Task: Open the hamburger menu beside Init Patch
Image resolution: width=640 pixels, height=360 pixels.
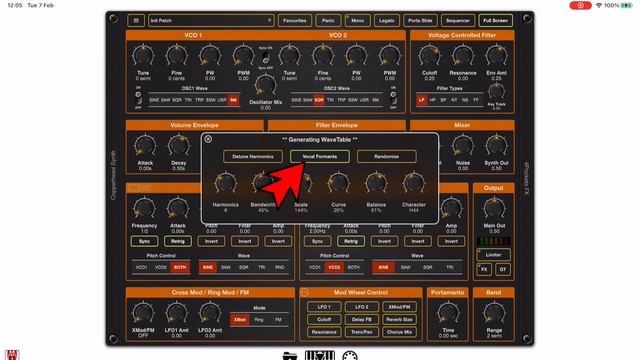Action: click(x=136, y=20)
